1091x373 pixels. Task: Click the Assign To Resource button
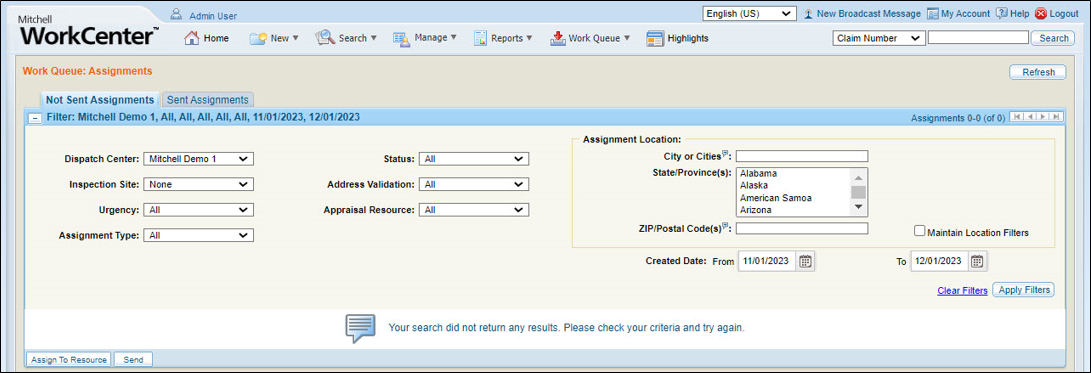[x=68, y=360]
